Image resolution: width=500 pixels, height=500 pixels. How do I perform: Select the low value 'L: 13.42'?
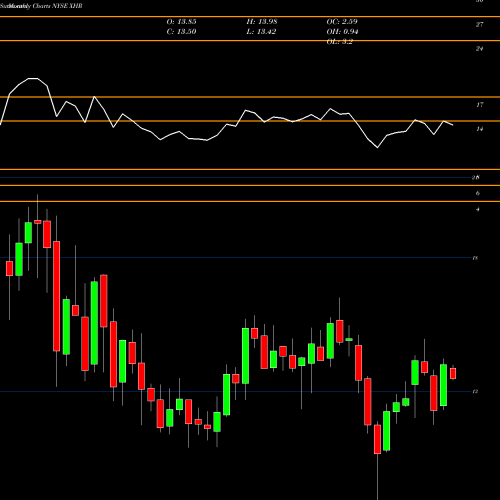pos(262,32)
